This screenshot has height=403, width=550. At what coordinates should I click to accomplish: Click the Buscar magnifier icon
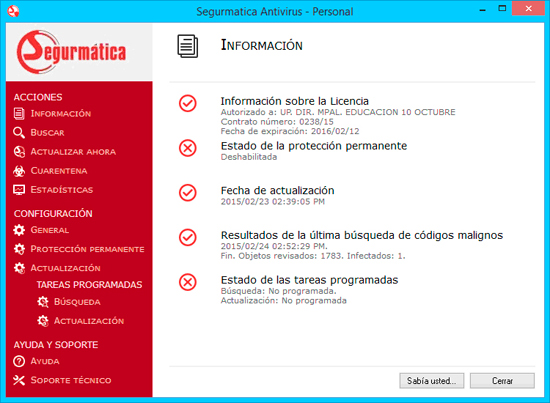[19, 133]
